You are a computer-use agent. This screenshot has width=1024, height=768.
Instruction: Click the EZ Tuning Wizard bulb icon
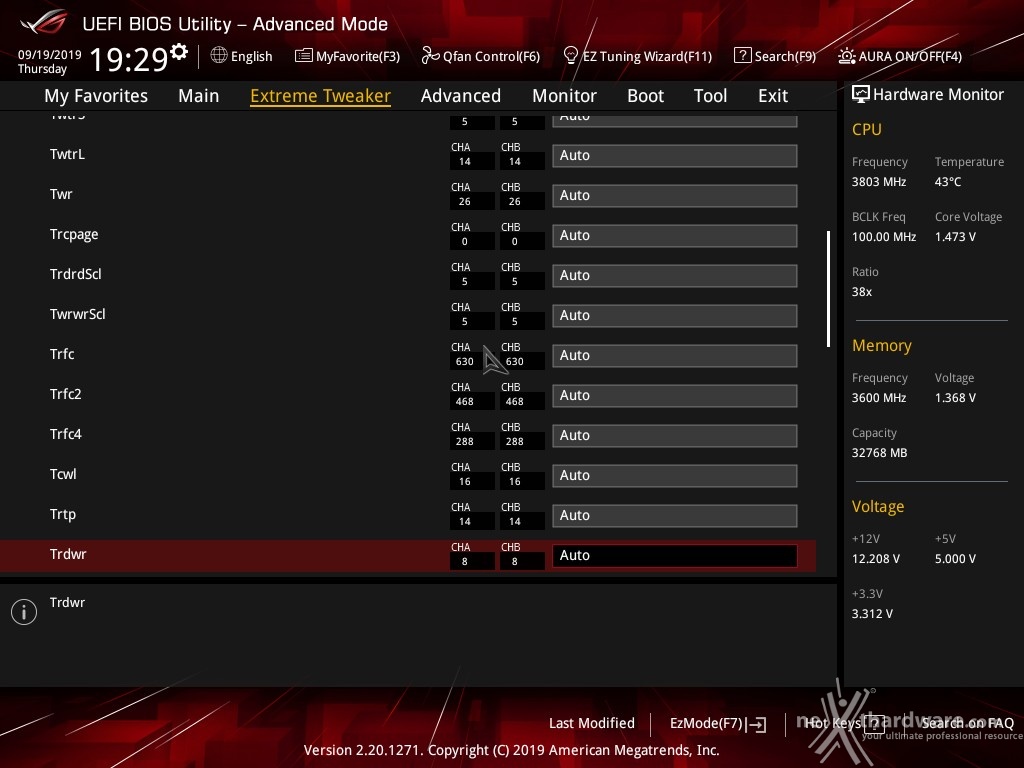coord(570,56)
